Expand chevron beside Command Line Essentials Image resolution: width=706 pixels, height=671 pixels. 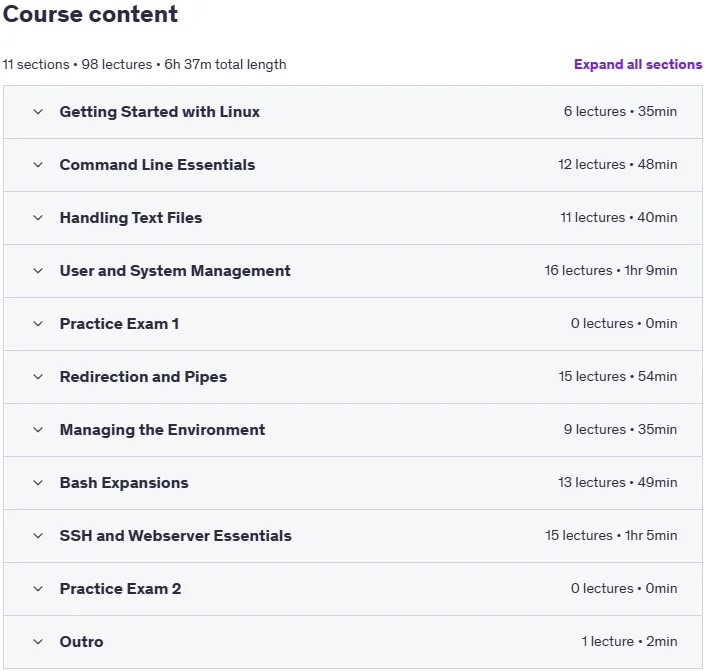click(x=38, y=165)
